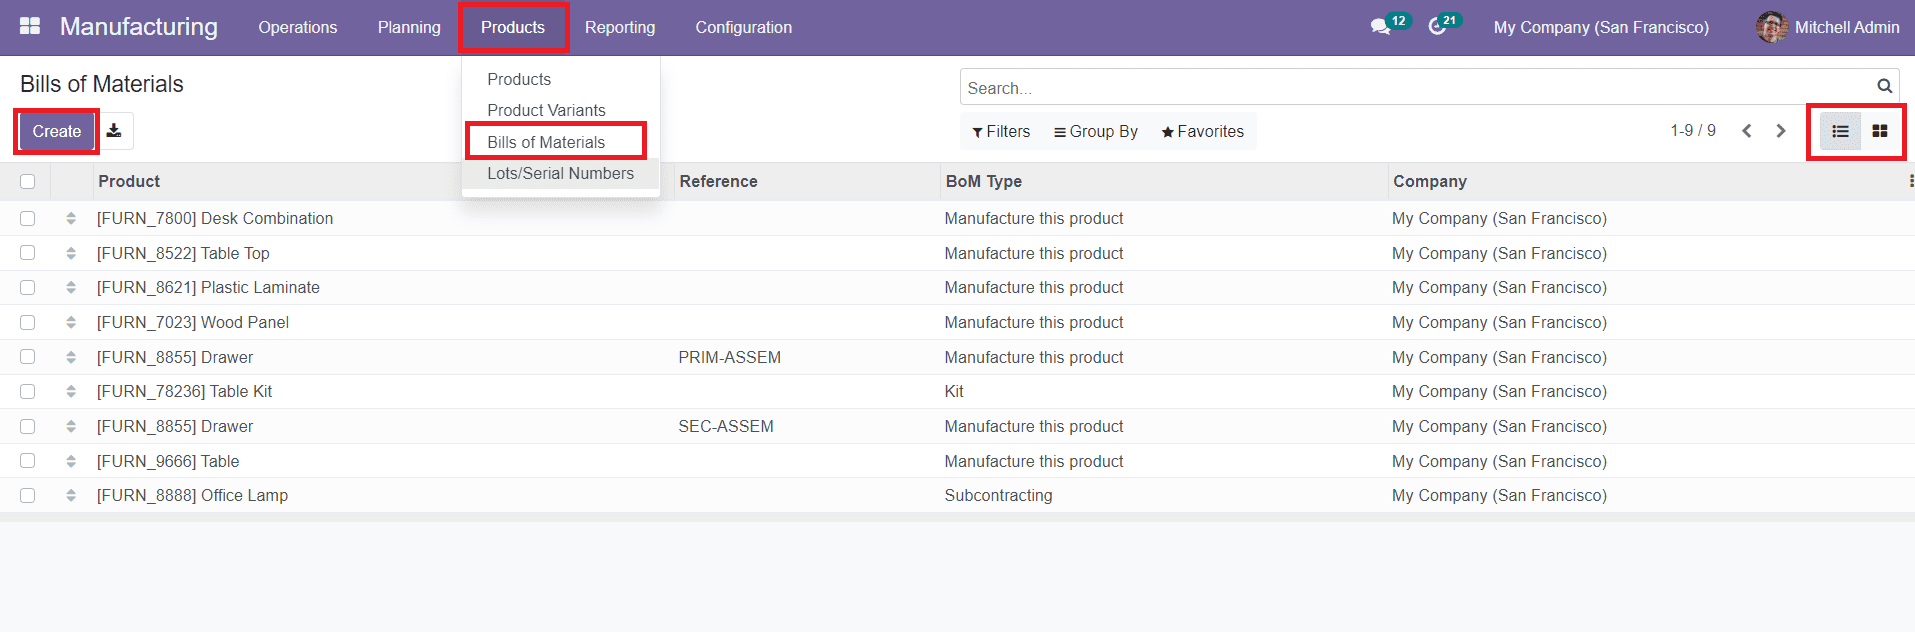Switch to list view icon
This screenshot has width=1915, height=632.
1840,131
